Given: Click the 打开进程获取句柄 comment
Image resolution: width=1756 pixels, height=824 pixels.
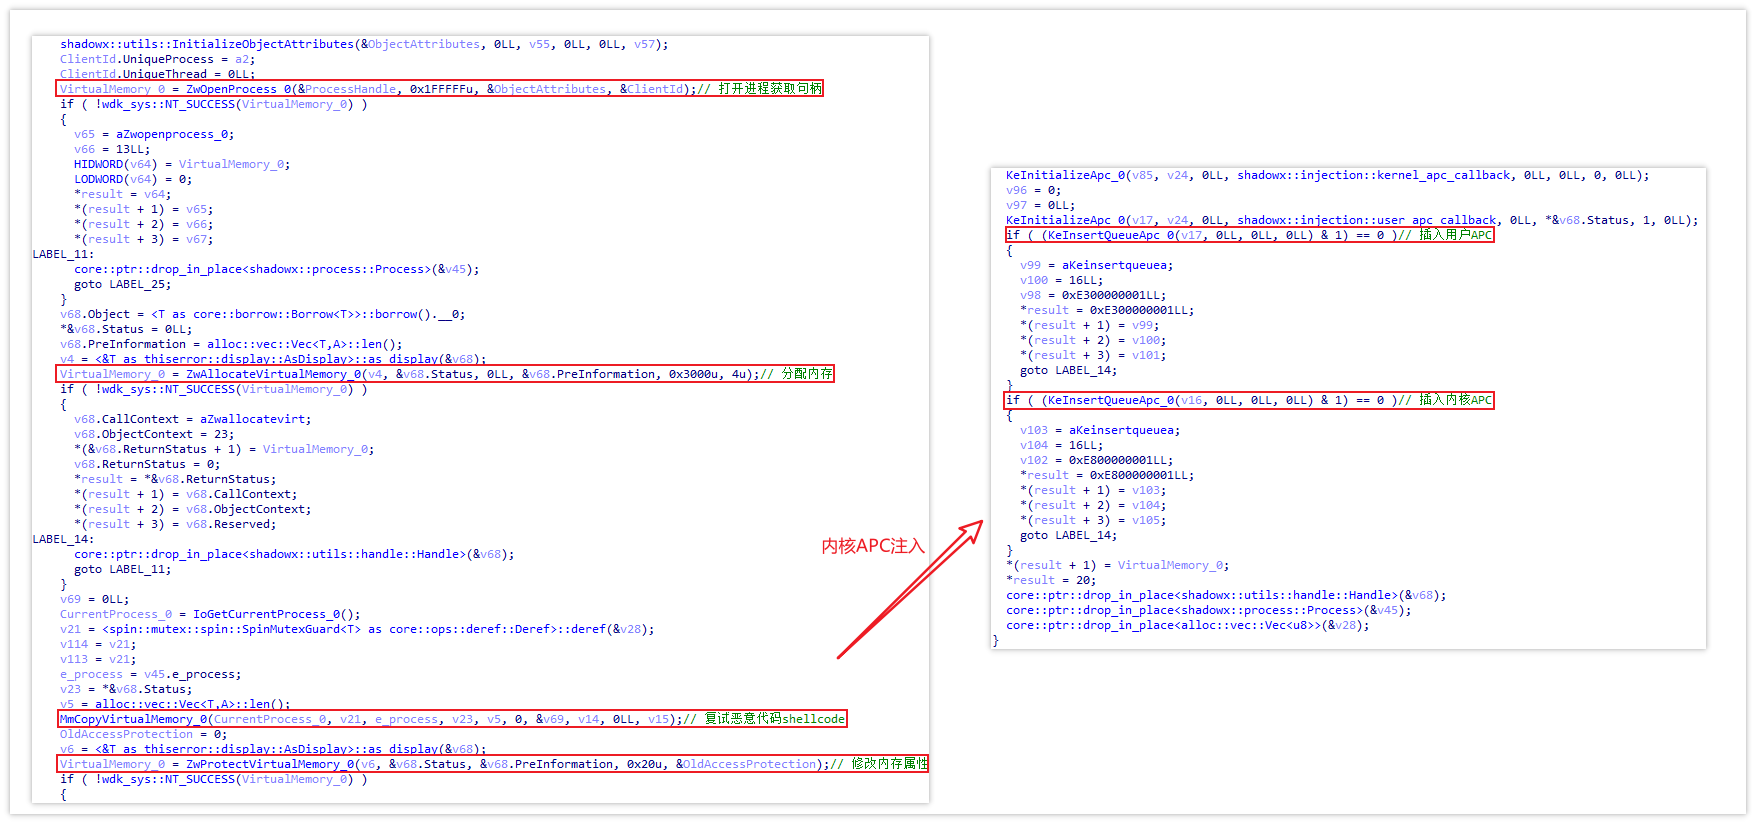Looking at the screenshot, I should (770, 89).
